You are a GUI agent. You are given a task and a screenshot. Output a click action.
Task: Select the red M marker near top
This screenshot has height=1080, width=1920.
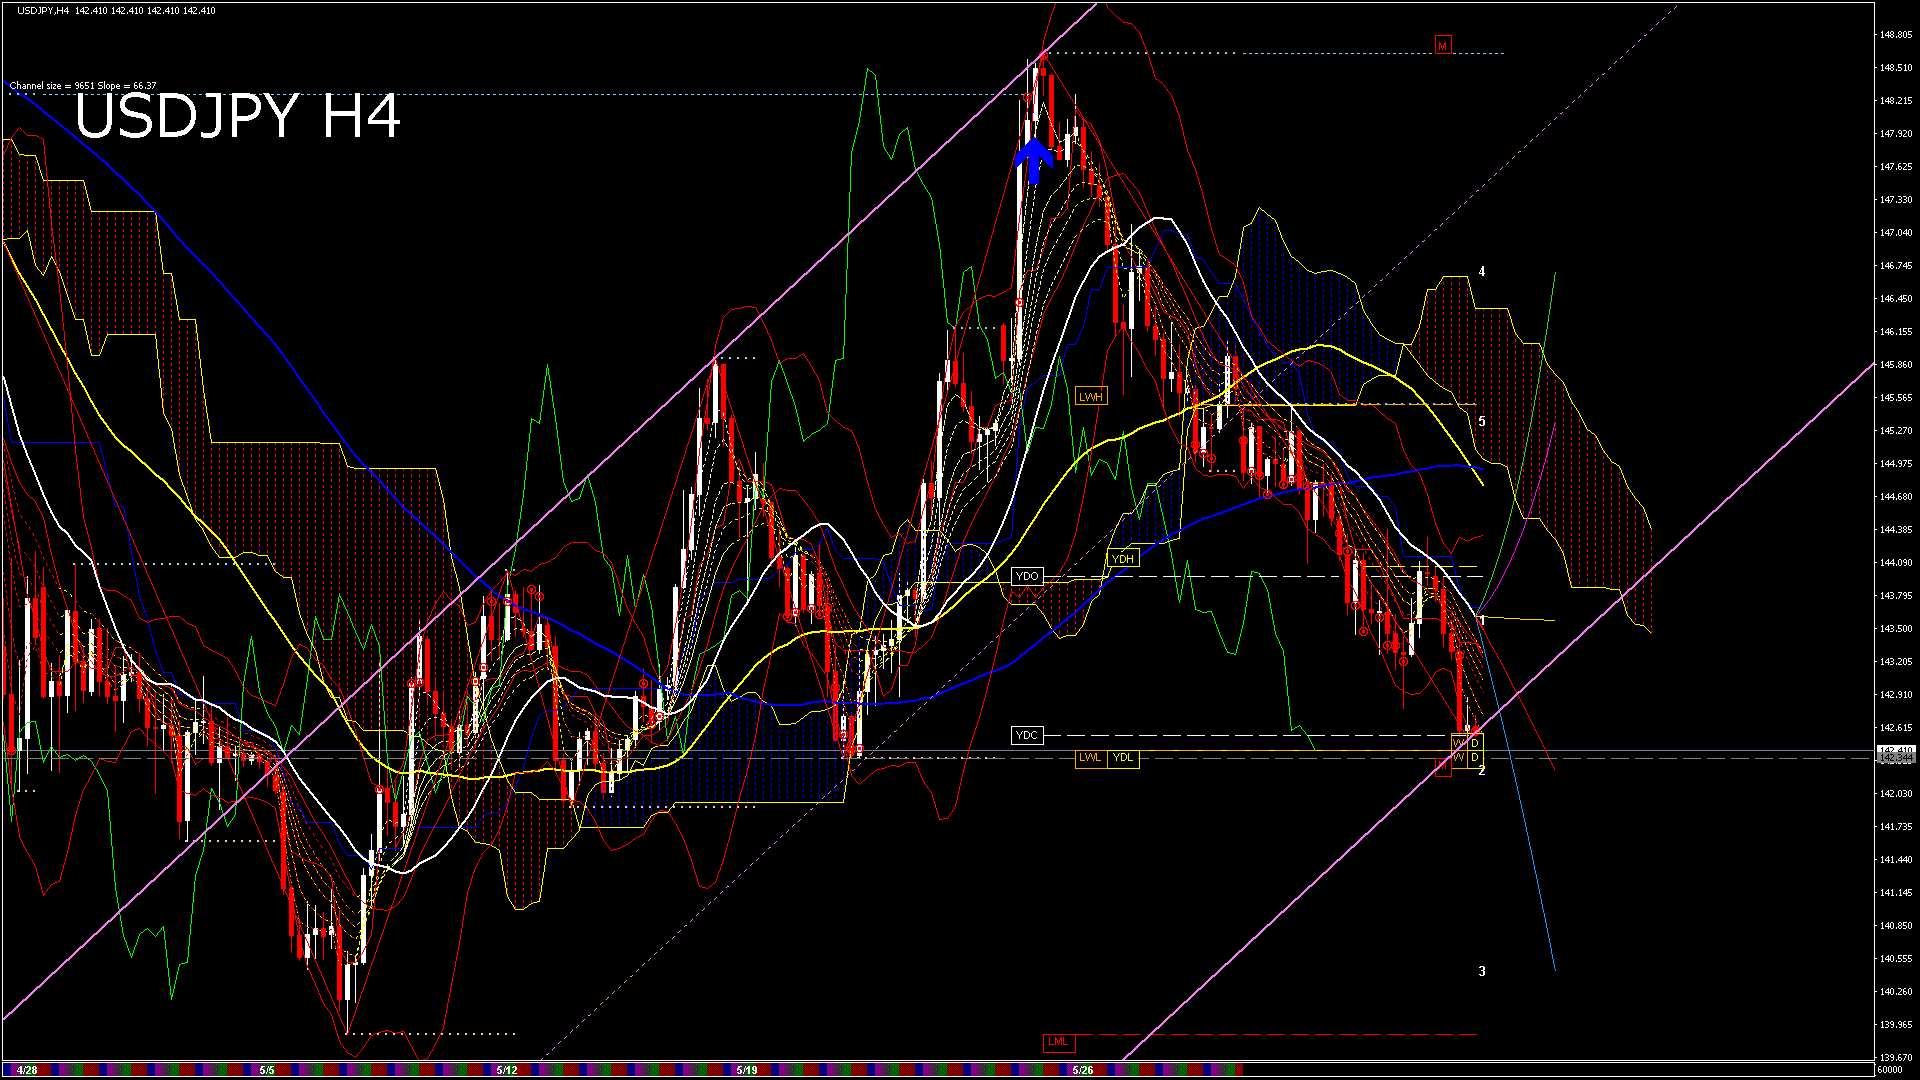[x=1442, y=46]
